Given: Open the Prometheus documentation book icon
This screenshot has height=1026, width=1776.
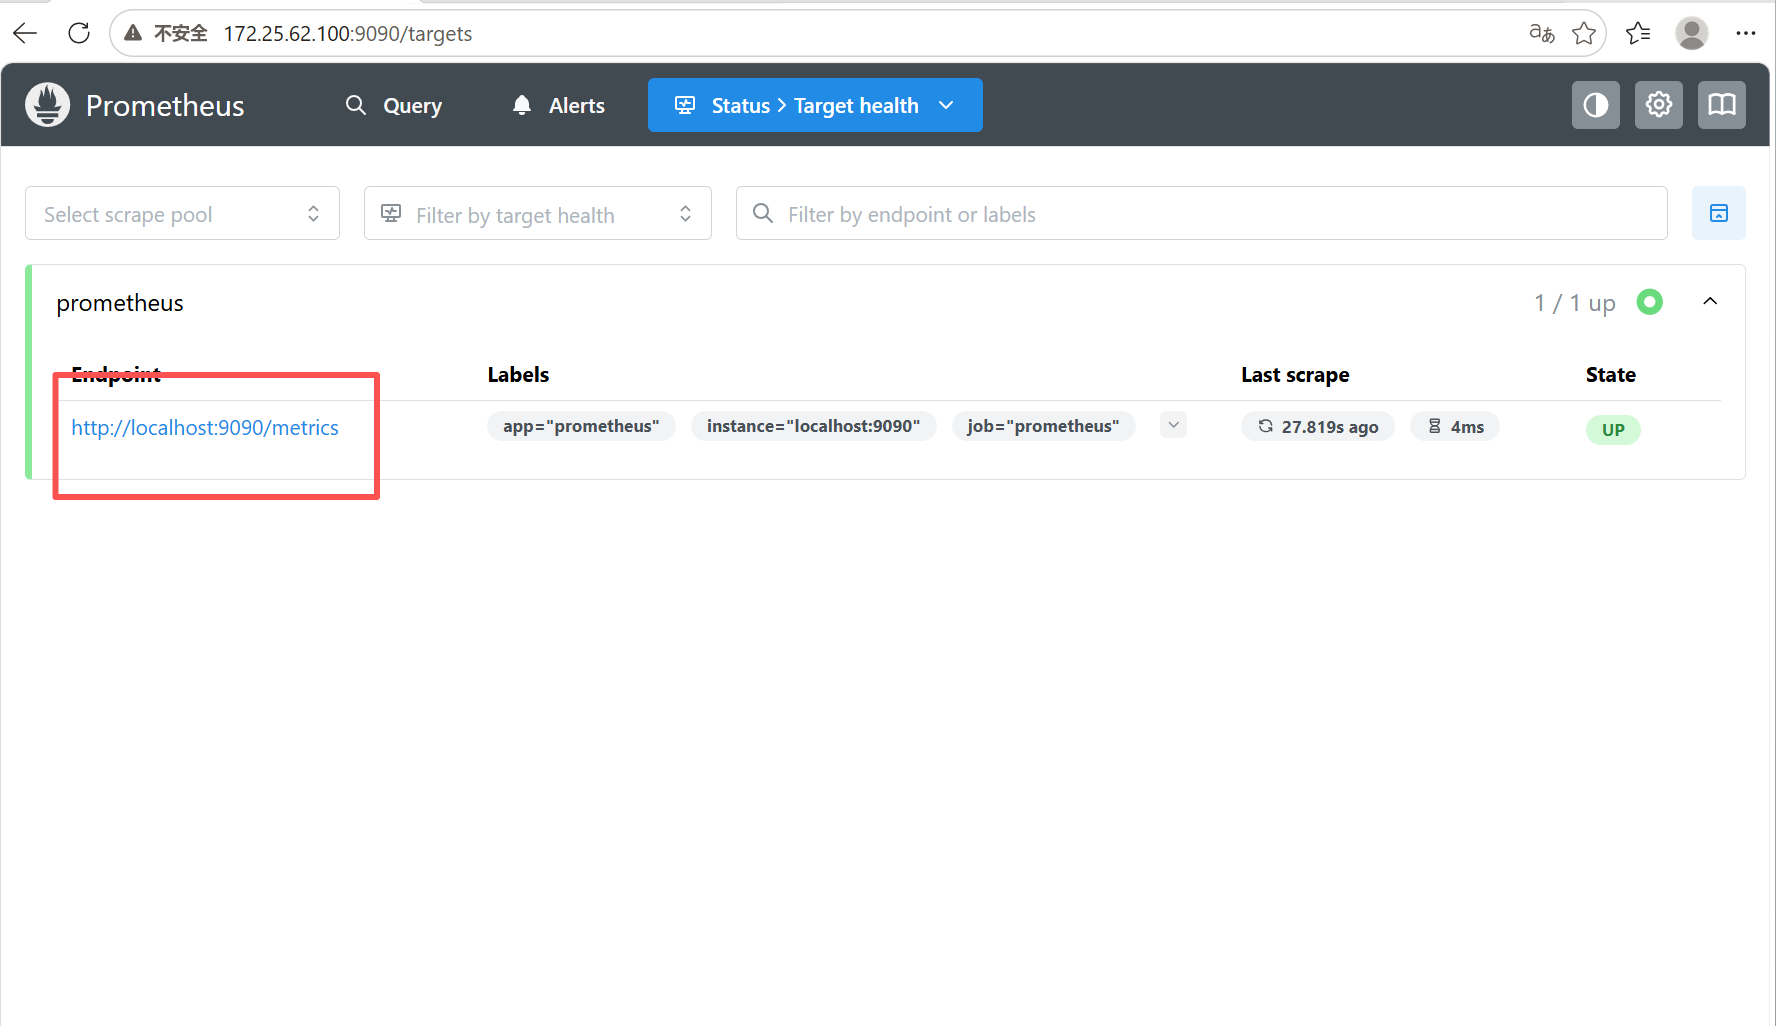Looking at the screenshot, I should pos(1722,105).
